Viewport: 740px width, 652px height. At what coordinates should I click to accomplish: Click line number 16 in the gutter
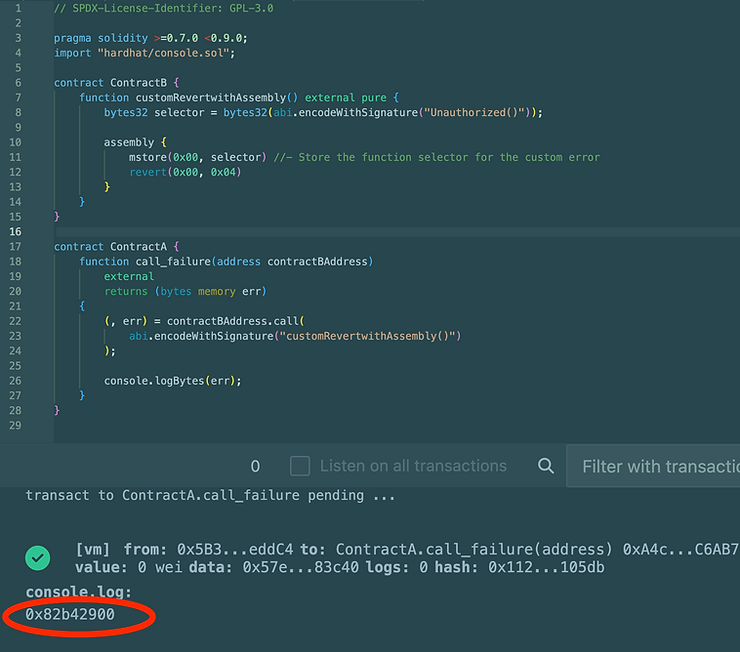pyautogui.click(x=15, y=231)
